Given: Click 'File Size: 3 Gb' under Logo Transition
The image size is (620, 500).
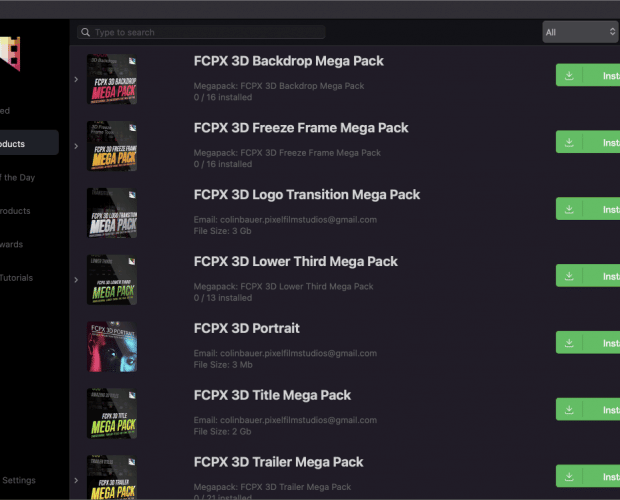Looking at the screenshot, I should point(222,231).
